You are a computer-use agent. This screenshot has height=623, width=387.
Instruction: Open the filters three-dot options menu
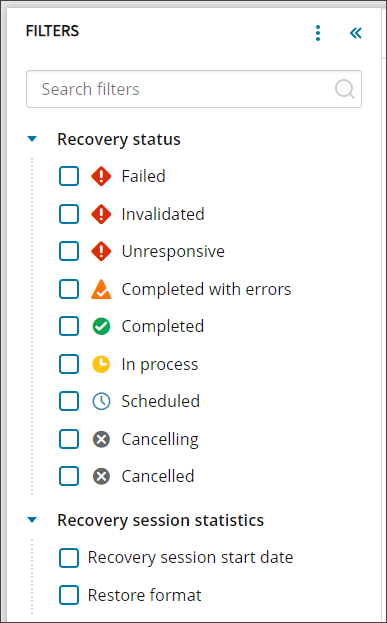coord(317,33)
